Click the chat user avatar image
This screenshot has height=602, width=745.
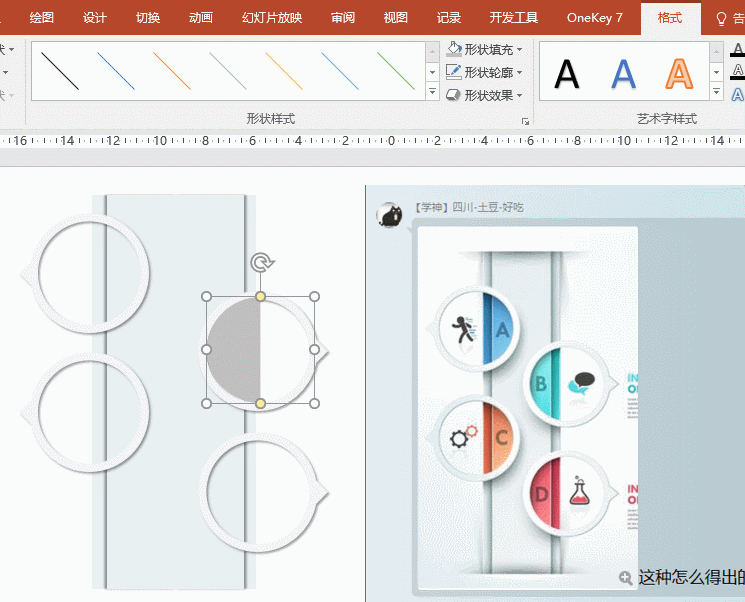[x=389, y=214]
